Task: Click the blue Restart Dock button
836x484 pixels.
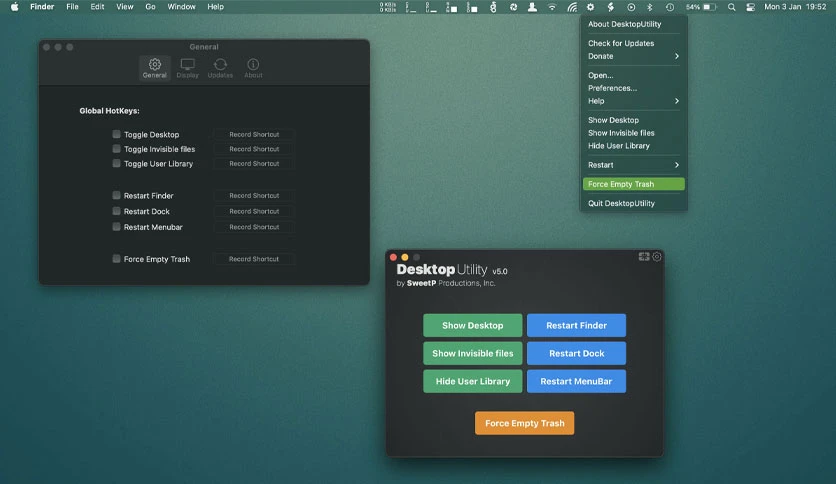Action: 576,353
